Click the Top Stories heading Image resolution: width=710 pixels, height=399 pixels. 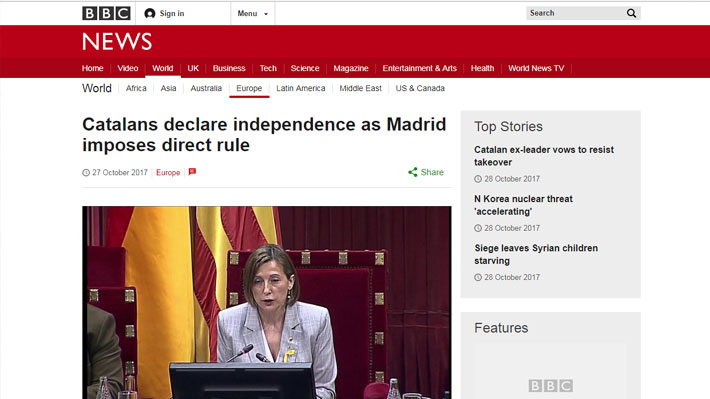pyautogui.click(x=508, y=126)
